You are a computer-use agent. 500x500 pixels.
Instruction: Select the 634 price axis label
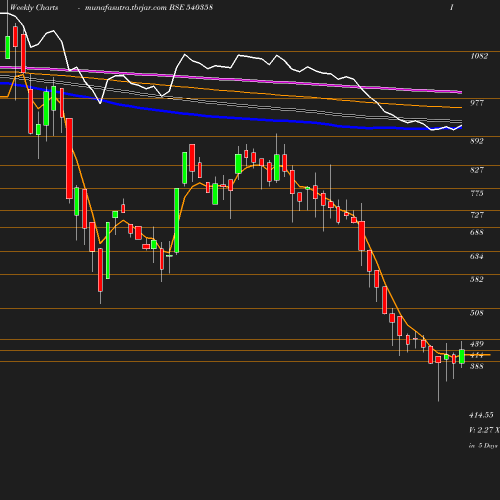pos(477,256)
